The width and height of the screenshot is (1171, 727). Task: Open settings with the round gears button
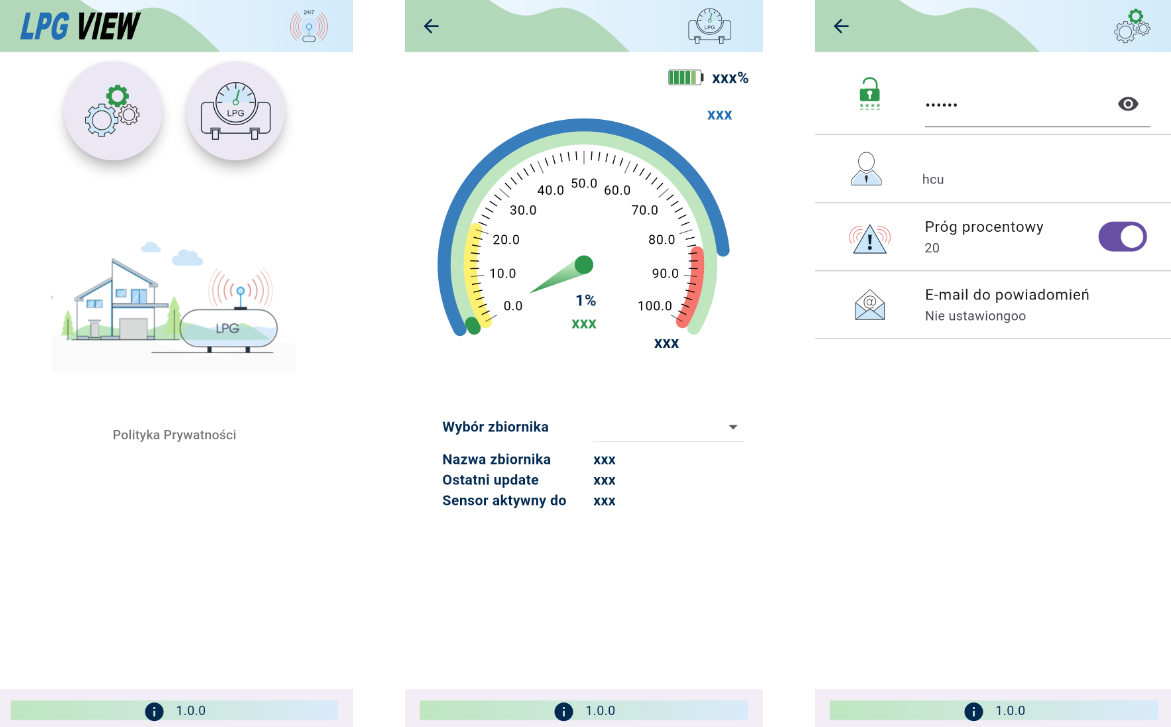tap(113, 111)
